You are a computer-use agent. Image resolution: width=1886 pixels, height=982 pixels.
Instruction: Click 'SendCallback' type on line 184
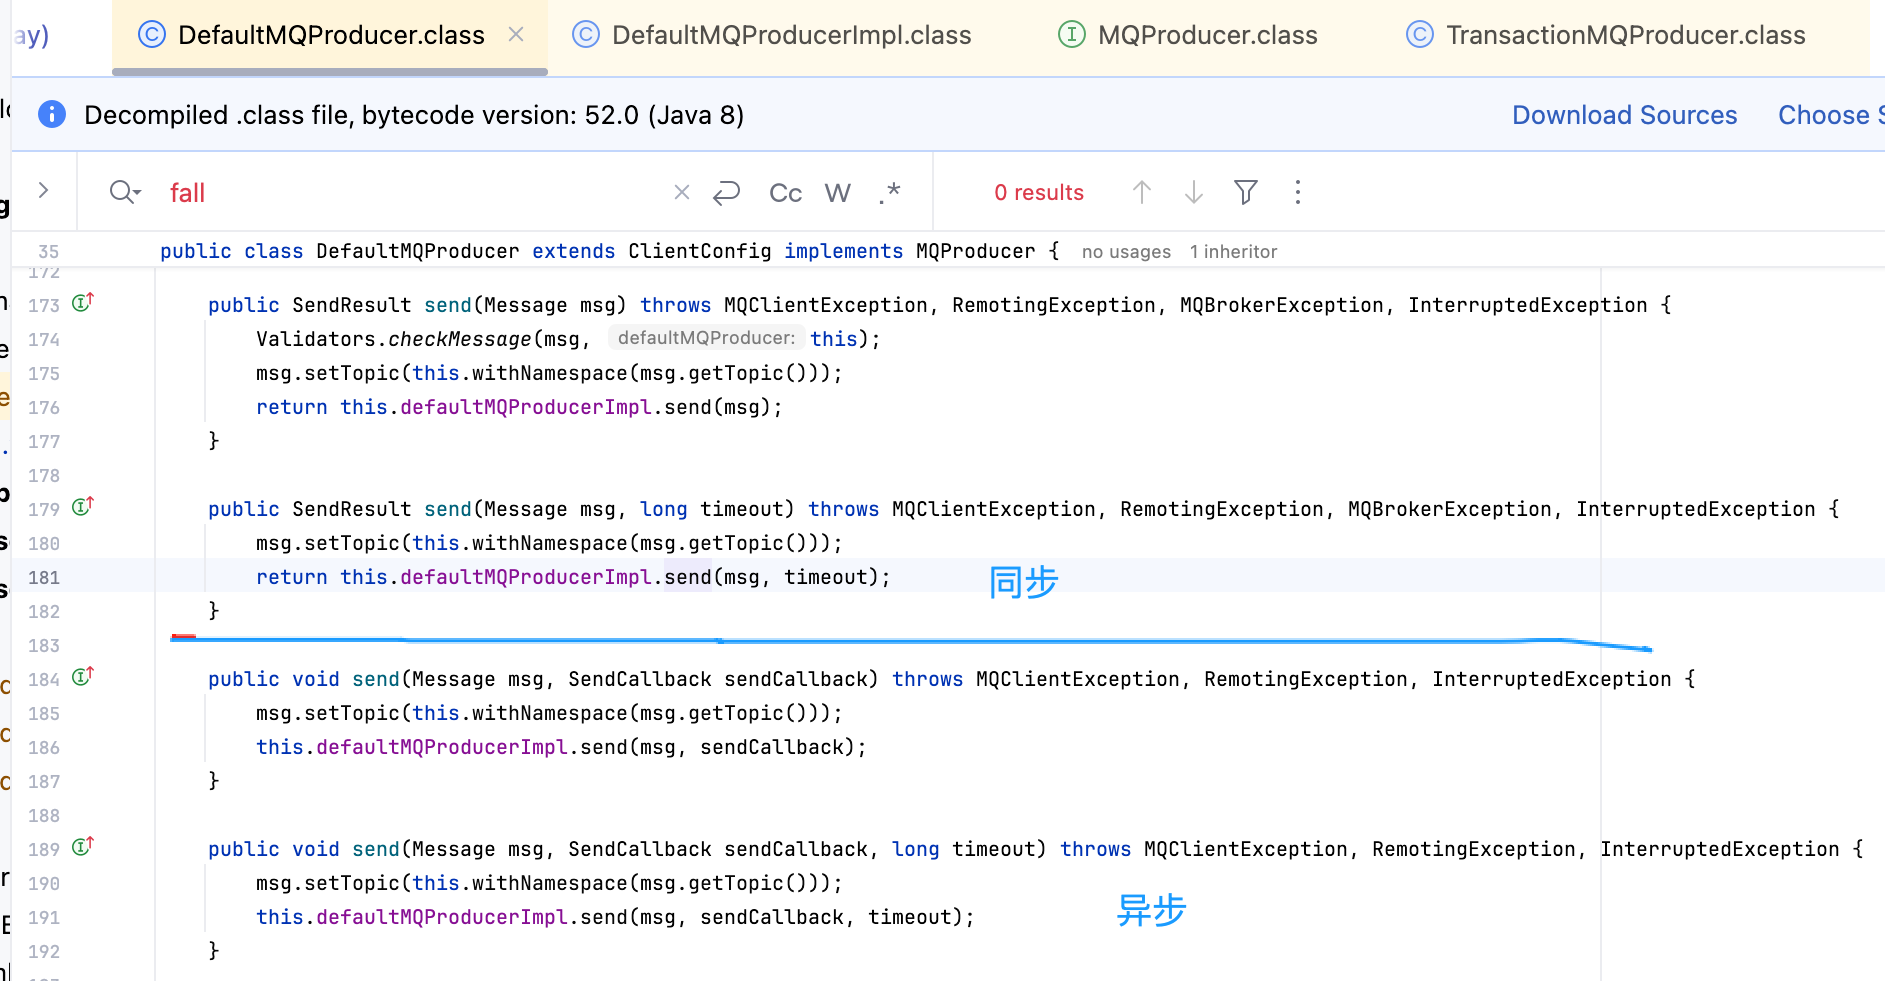(640, 679)
